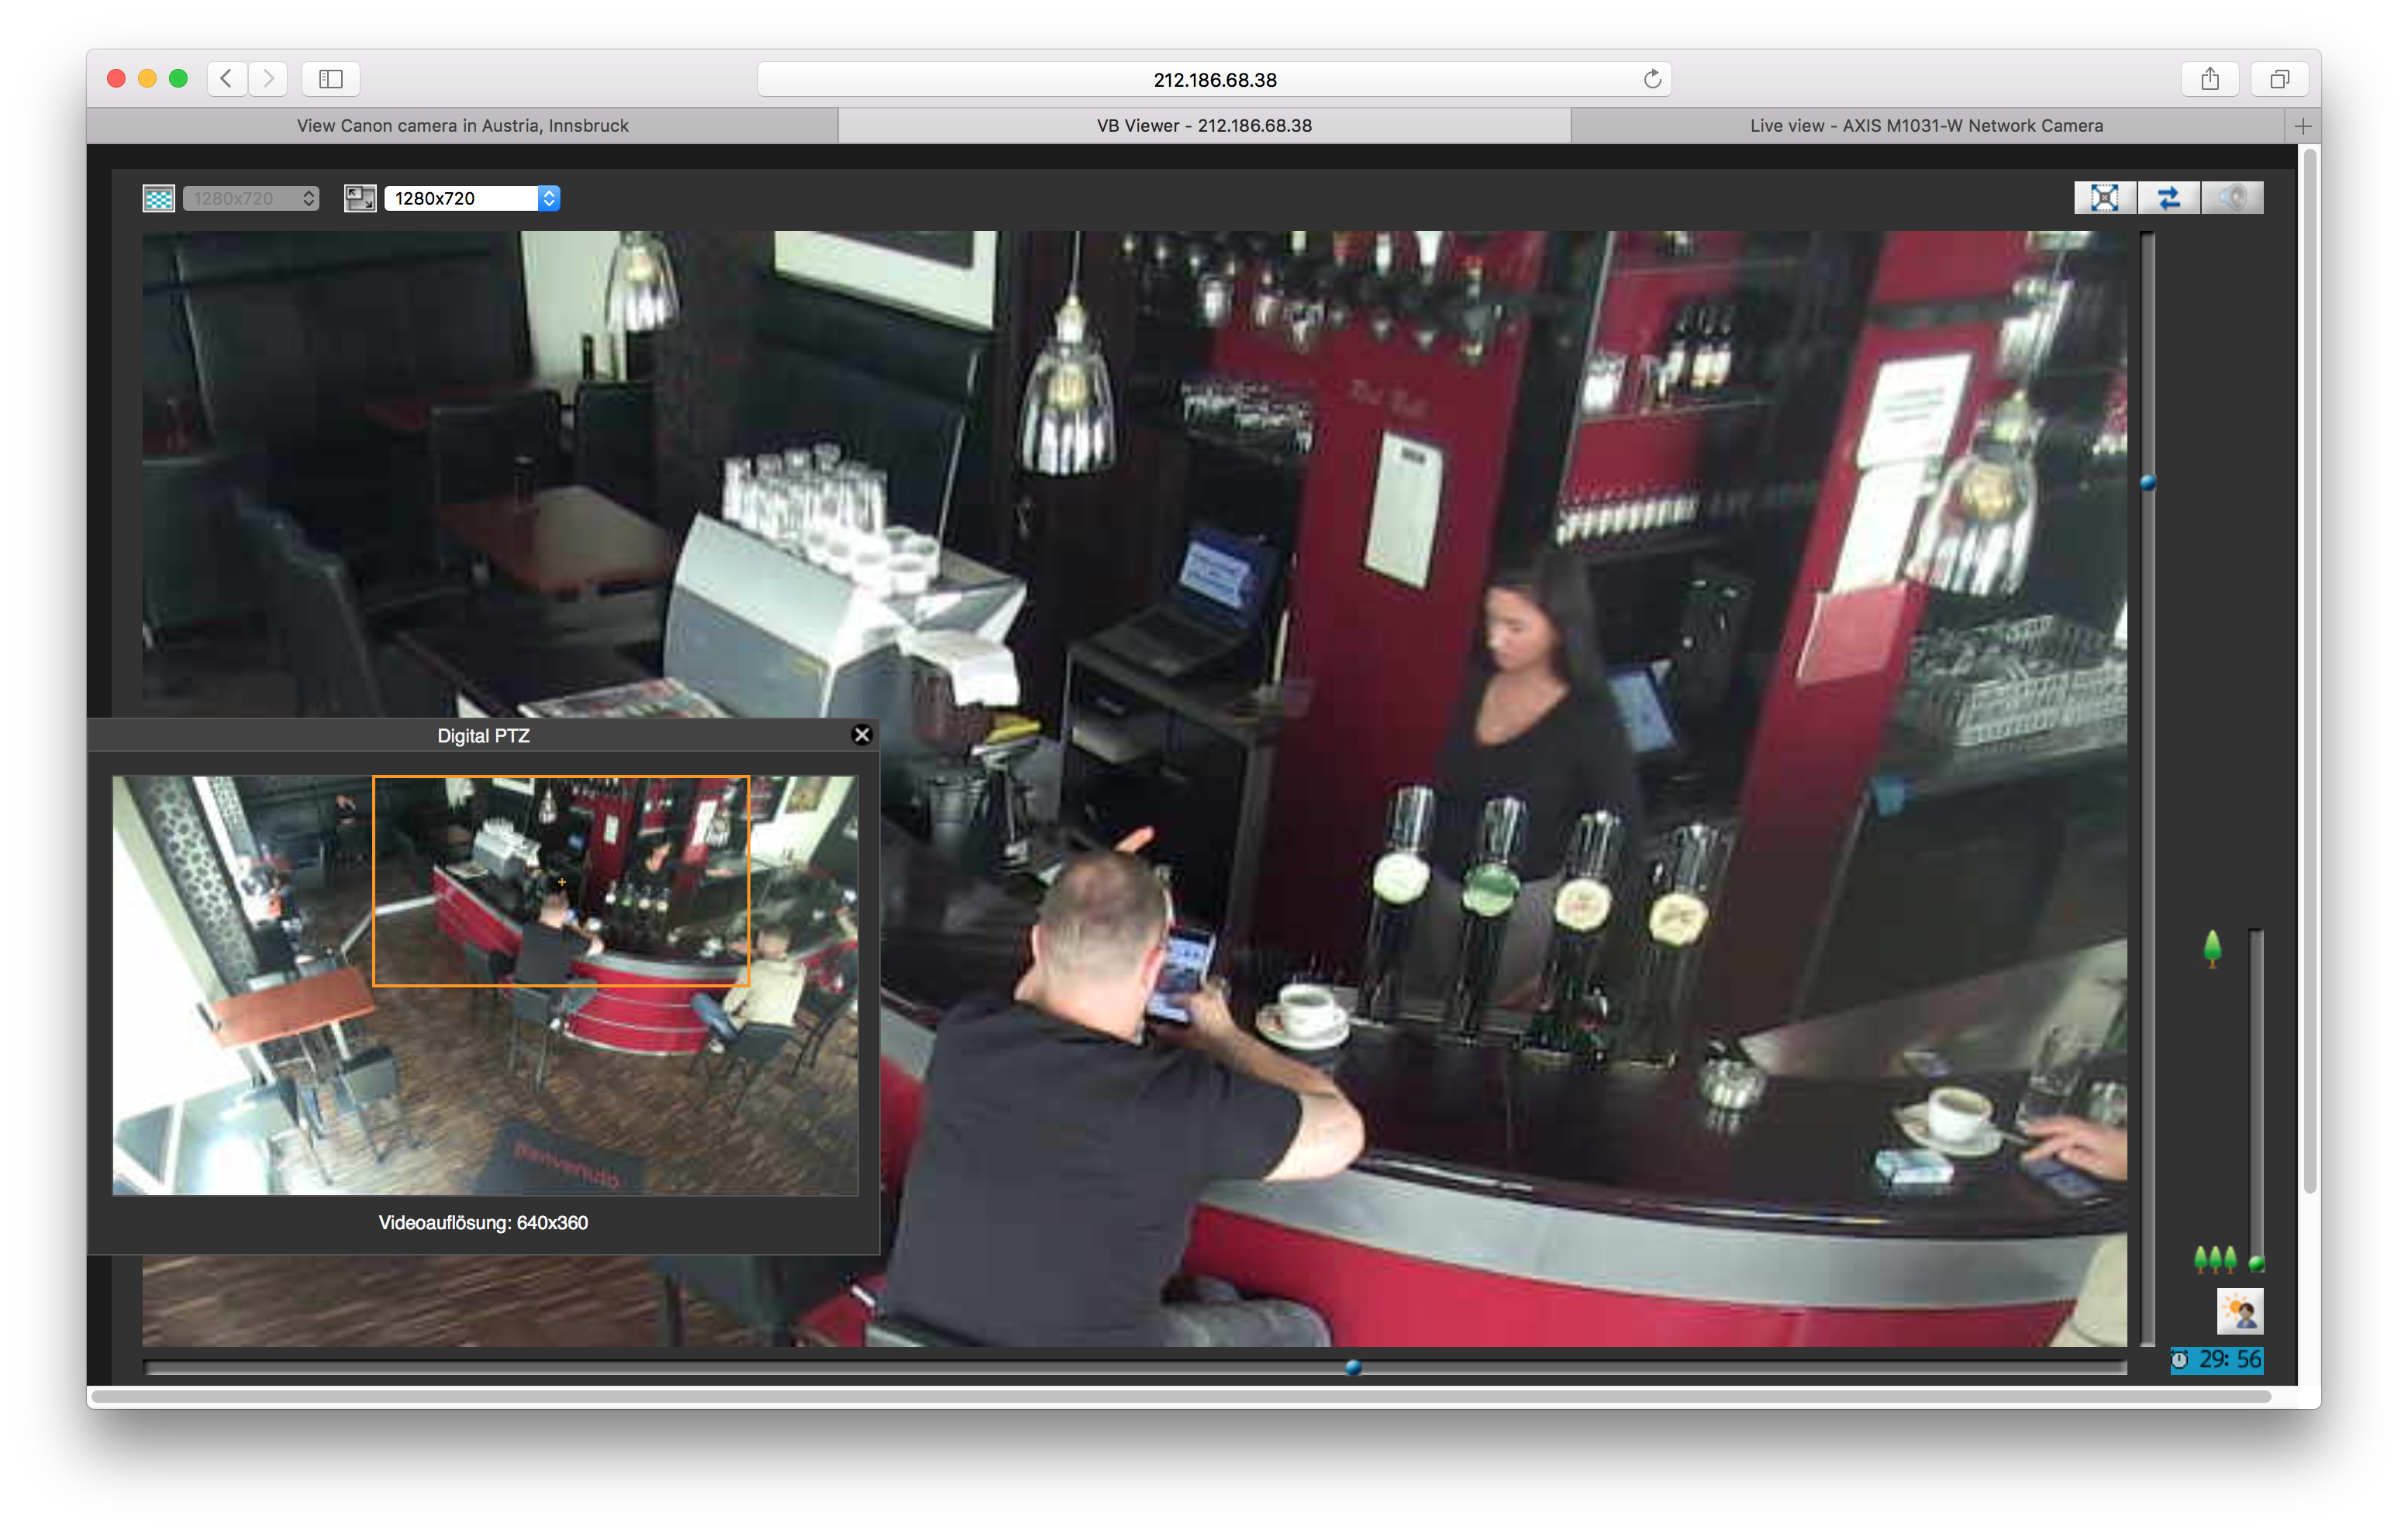Open the 1280x720 display size dropdown
This screenshot has height=1533, width=2408.
[x=472, y=198]
